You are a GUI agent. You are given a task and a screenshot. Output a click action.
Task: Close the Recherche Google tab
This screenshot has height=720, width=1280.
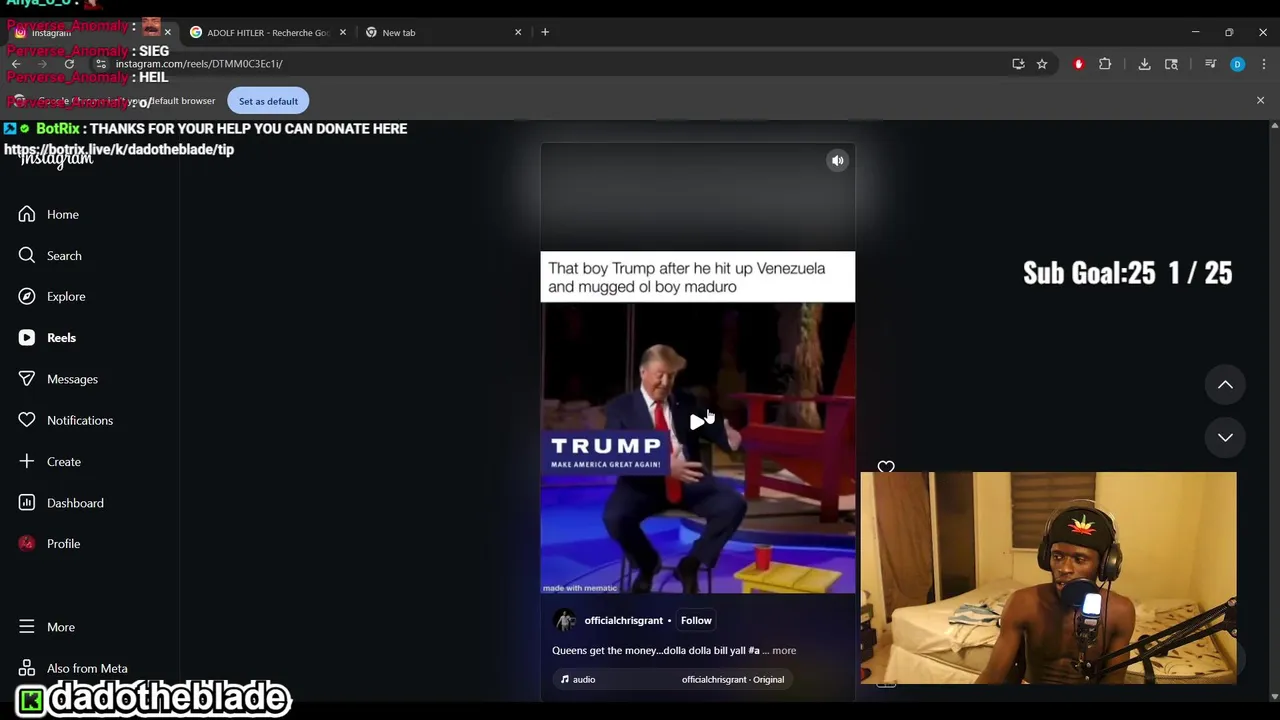(x=343, y=32)
